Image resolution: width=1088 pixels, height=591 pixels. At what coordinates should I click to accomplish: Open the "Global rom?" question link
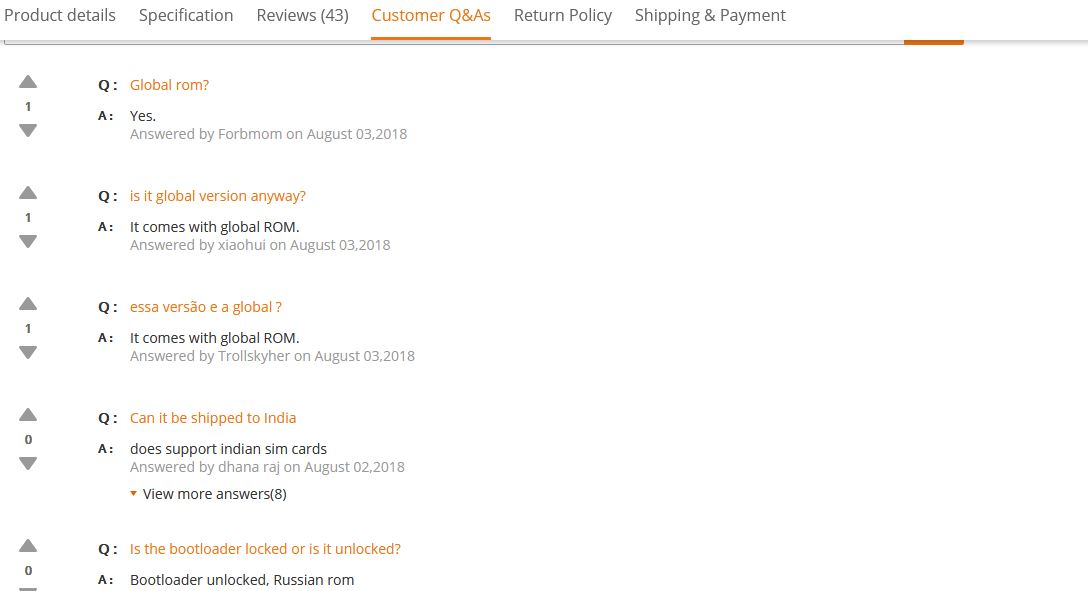point(169,85)
